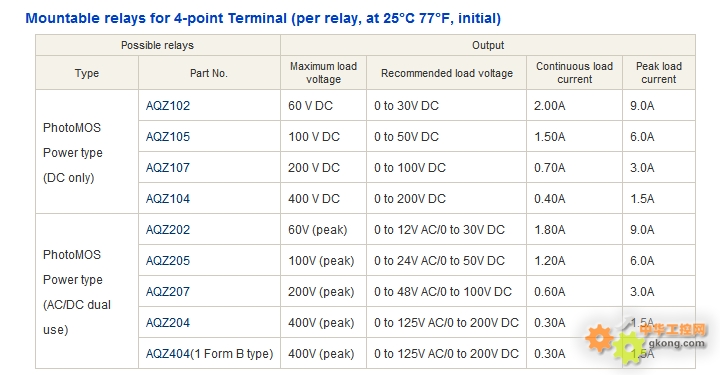Click the Mountable relays for 4-point Terminal heading

263,18
